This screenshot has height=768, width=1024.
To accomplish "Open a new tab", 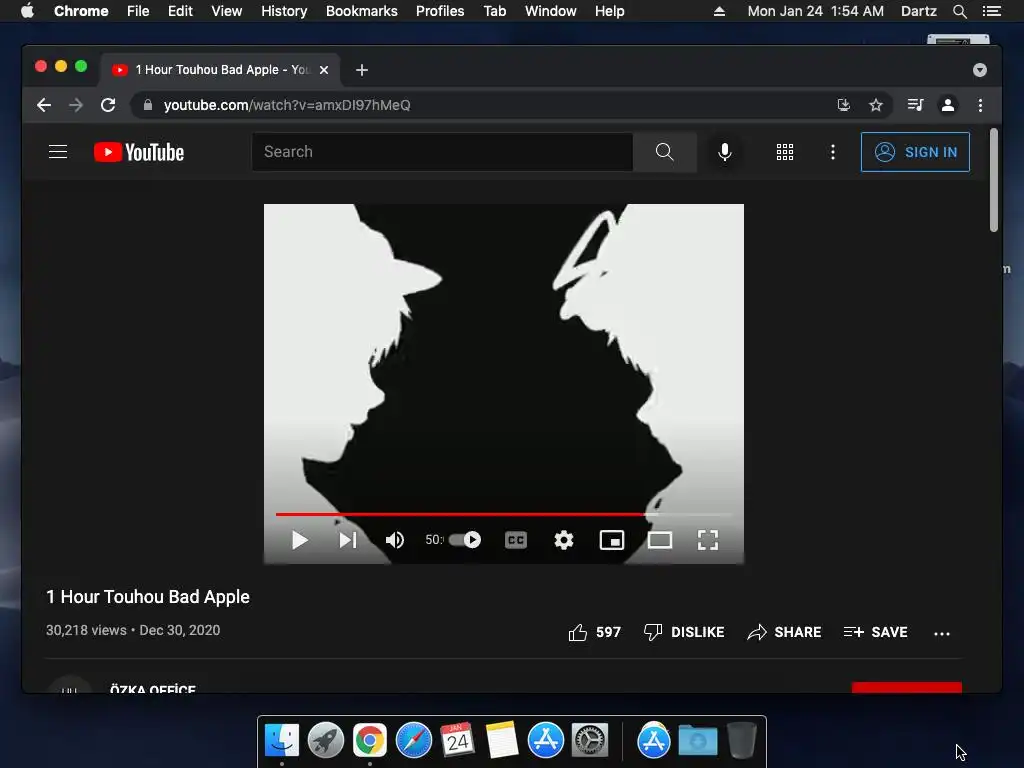I will coord(362,70).
